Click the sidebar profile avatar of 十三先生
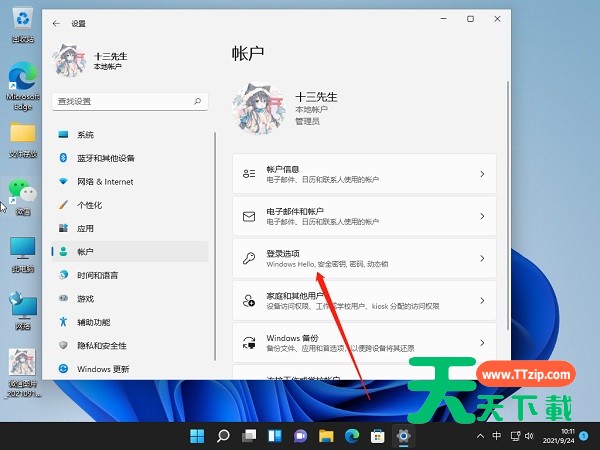The width and height of the screenshot is (600, 450). (69, 61)
